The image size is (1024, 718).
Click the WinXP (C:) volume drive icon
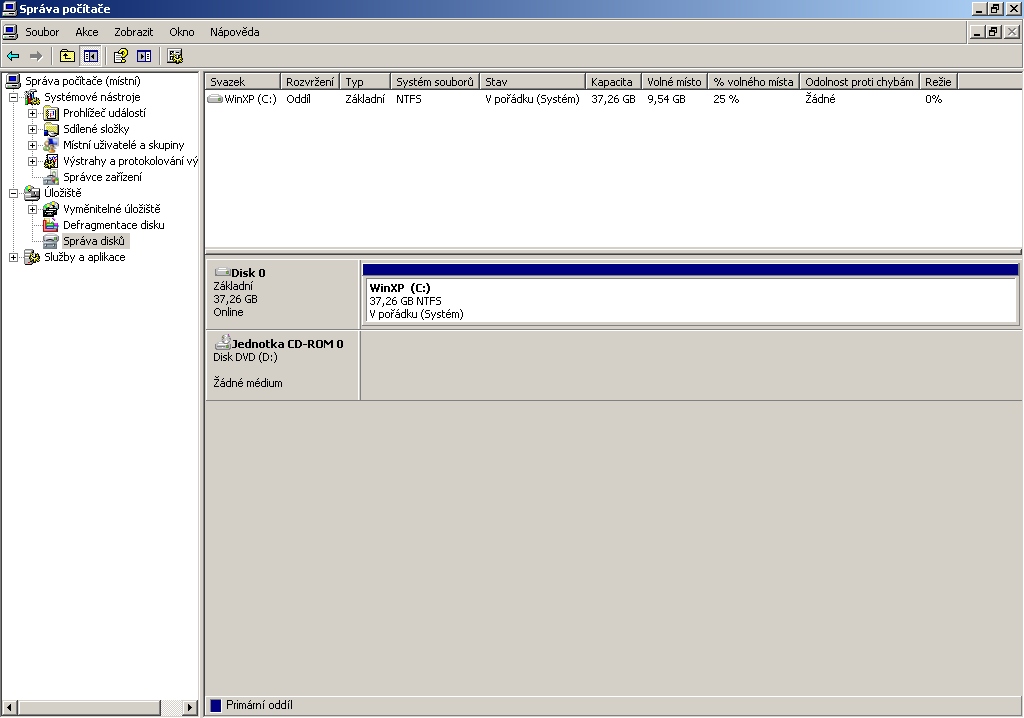pos(215,99)
